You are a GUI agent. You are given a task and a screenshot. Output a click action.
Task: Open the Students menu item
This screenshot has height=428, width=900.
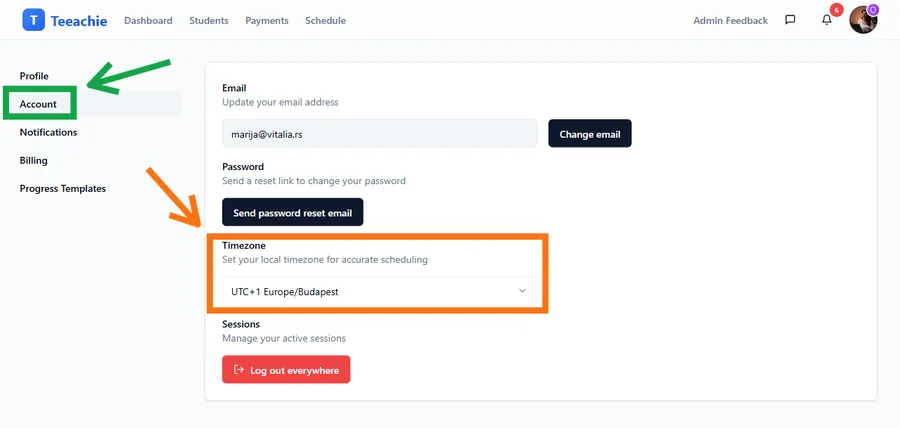tap(208, 21)
